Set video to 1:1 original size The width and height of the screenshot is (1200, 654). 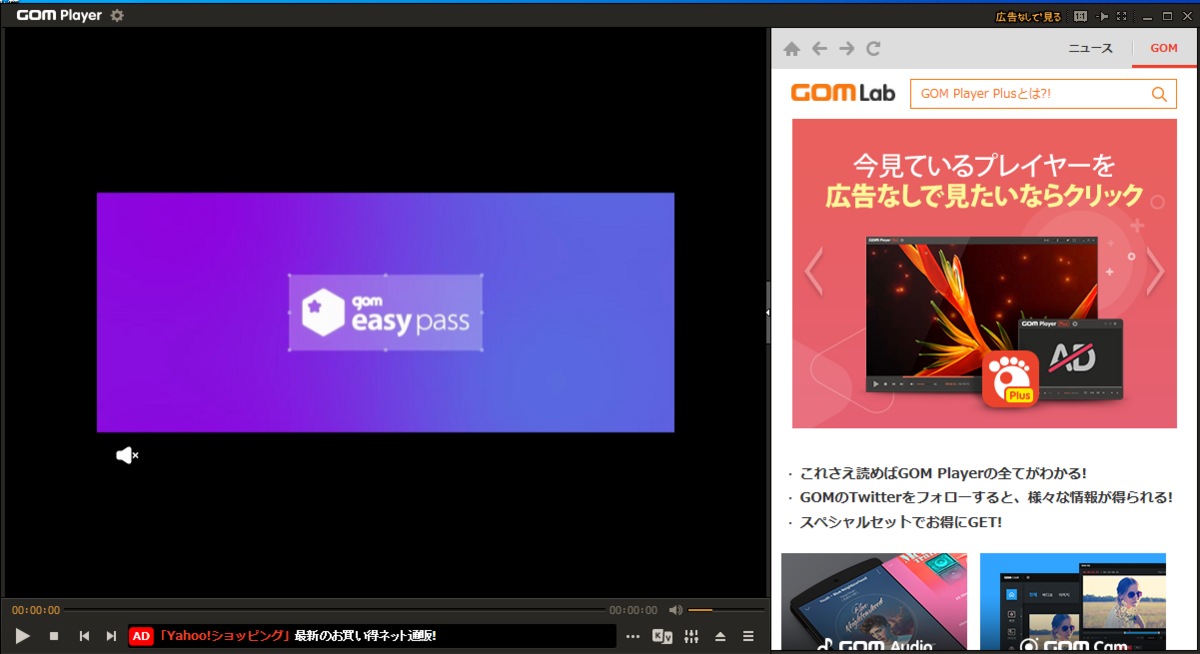[x=1080, y=16]
